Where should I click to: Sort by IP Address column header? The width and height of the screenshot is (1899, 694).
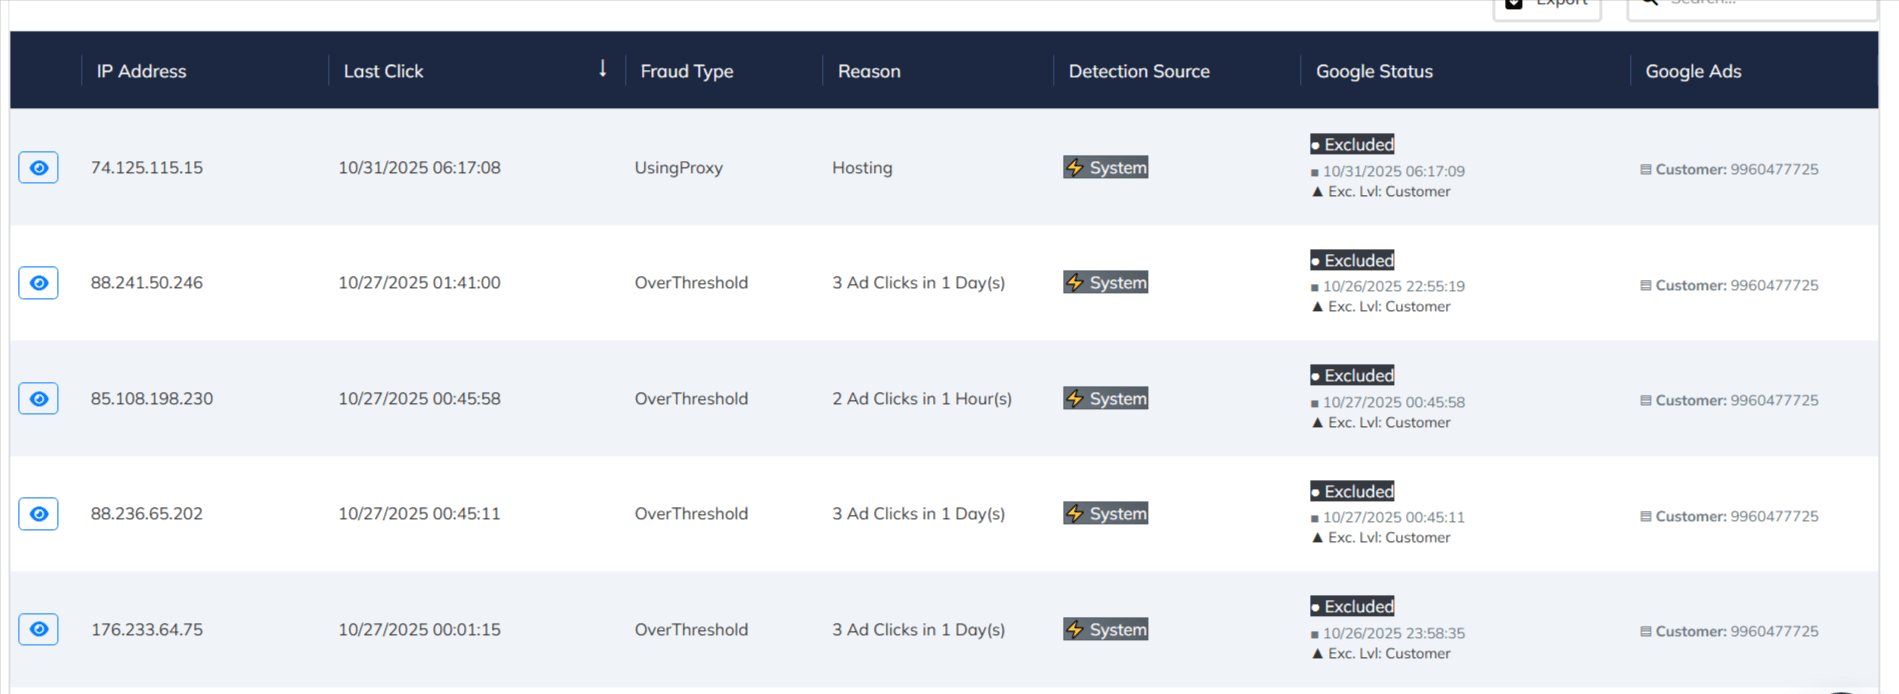[x=141, y=71]
